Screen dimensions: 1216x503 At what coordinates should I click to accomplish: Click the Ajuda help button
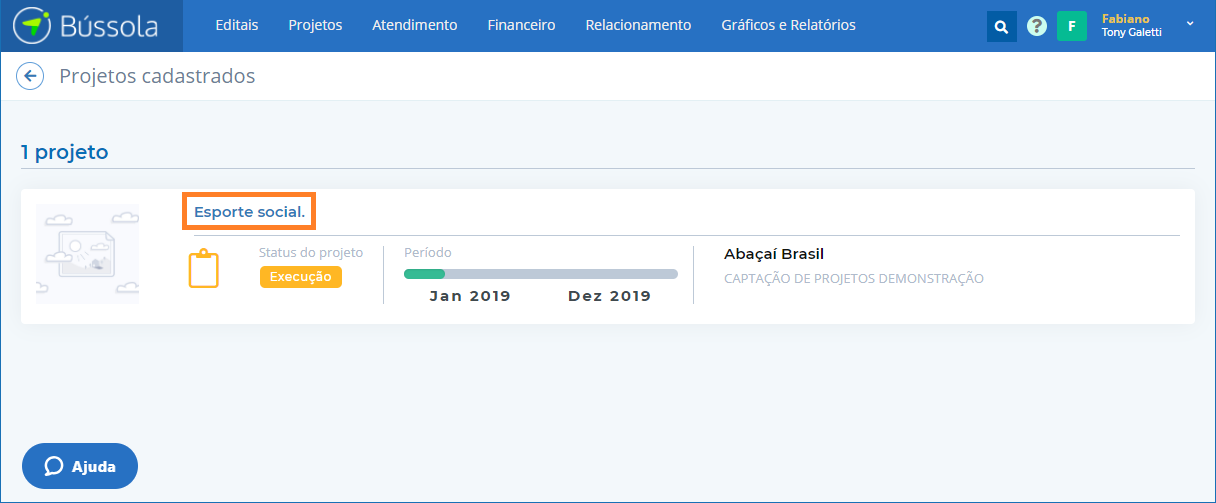click(x=80, y=466)
